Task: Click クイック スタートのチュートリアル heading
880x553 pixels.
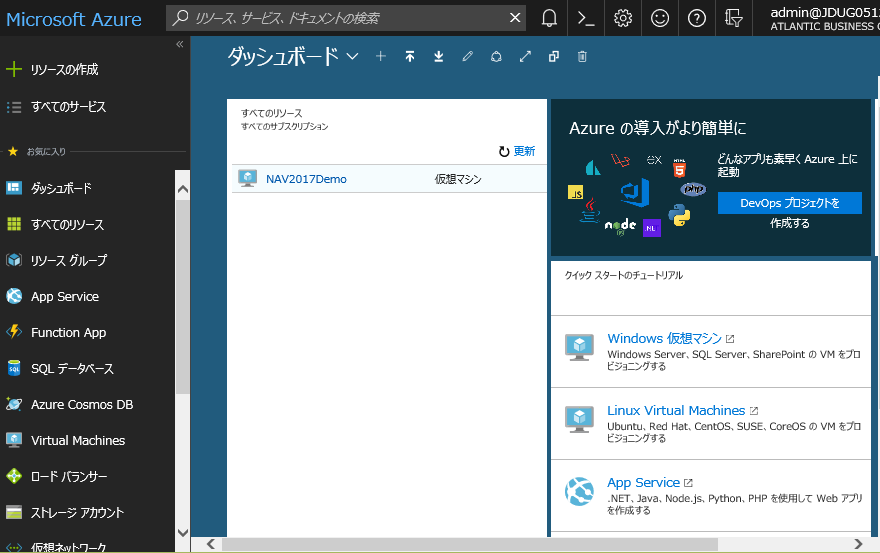Action: (624, 275)
